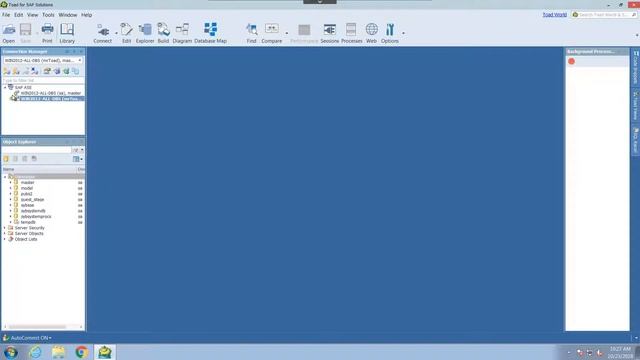
Task: Select the (sa), master connection entry
Action: pyautogui.click(x=51, y=93)
